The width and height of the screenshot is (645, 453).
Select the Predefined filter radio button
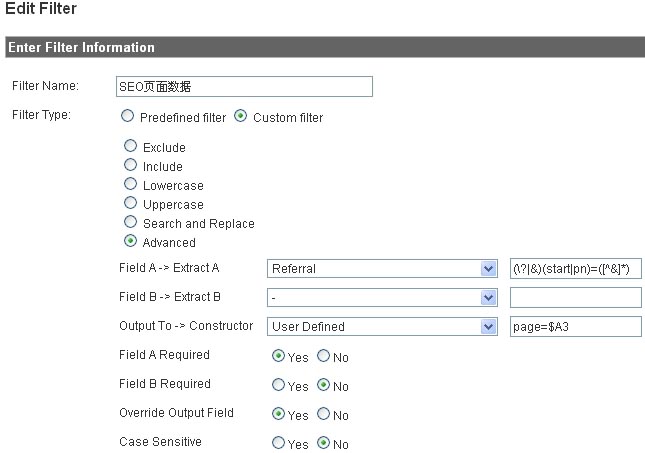pyautogui.click(x=128, y=116)
